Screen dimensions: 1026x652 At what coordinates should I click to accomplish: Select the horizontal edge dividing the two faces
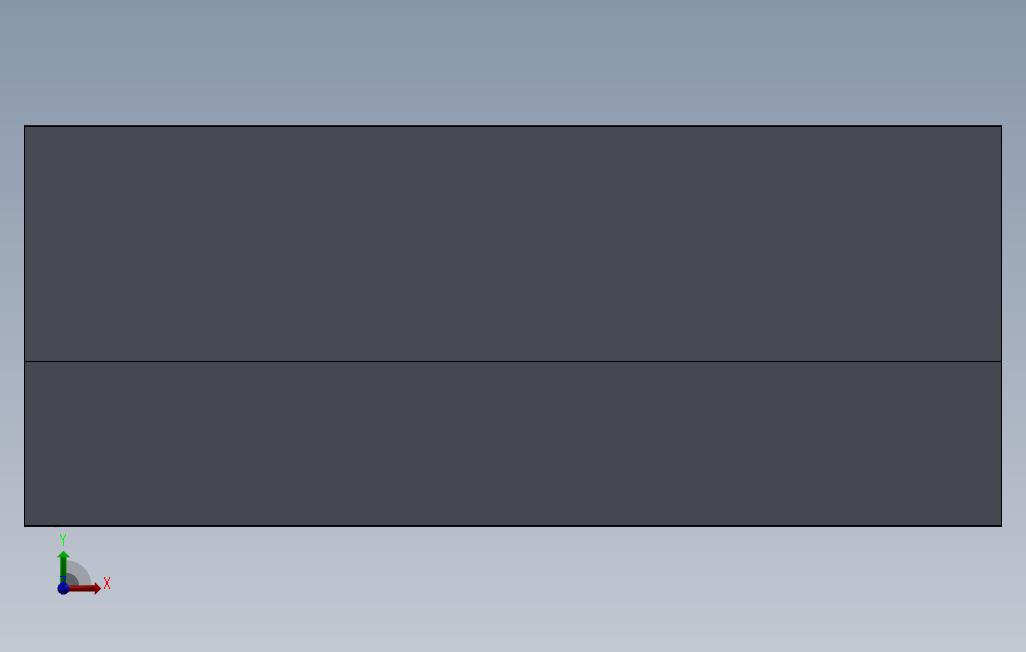pyautogui.click(x=513, y=361)
